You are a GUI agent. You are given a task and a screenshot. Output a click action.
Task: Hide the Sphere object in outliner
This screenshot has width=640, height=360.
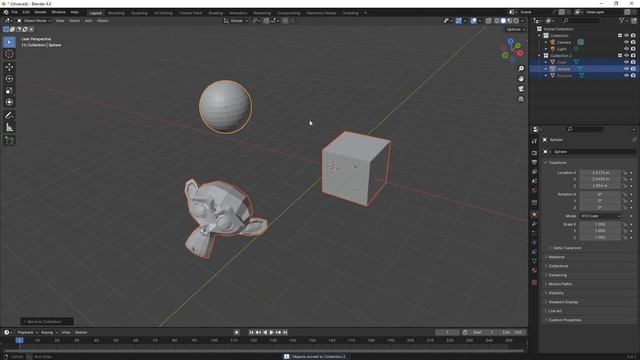tap(626, 69)
